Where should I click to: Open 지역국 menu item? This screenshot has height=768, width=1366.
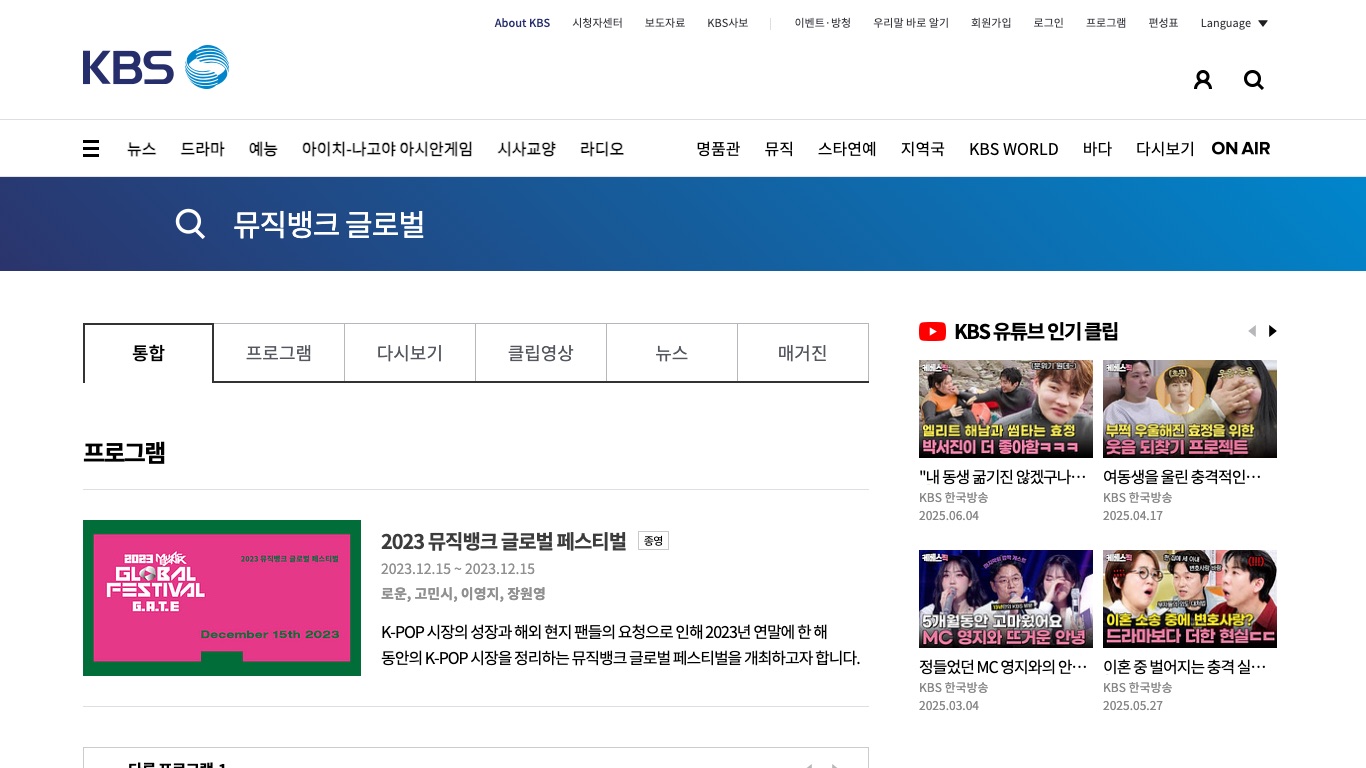click(x=922, y=149)
